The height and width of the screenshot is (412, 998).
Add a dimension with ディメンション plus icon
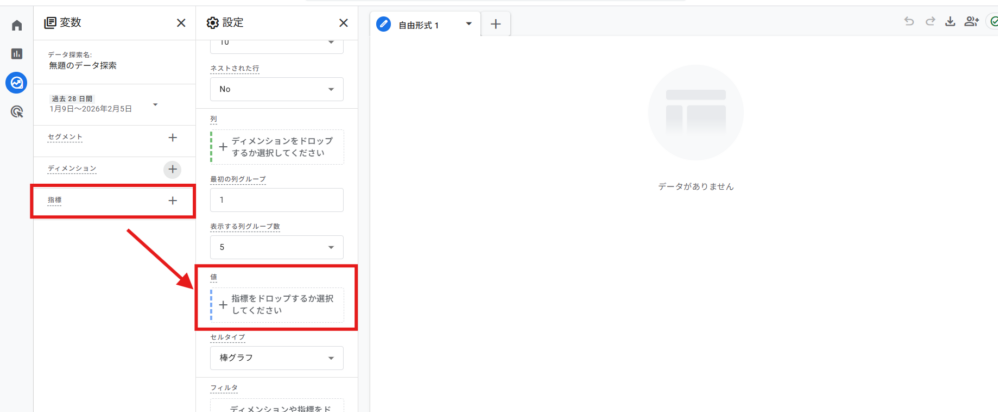(x=172, y=170)
